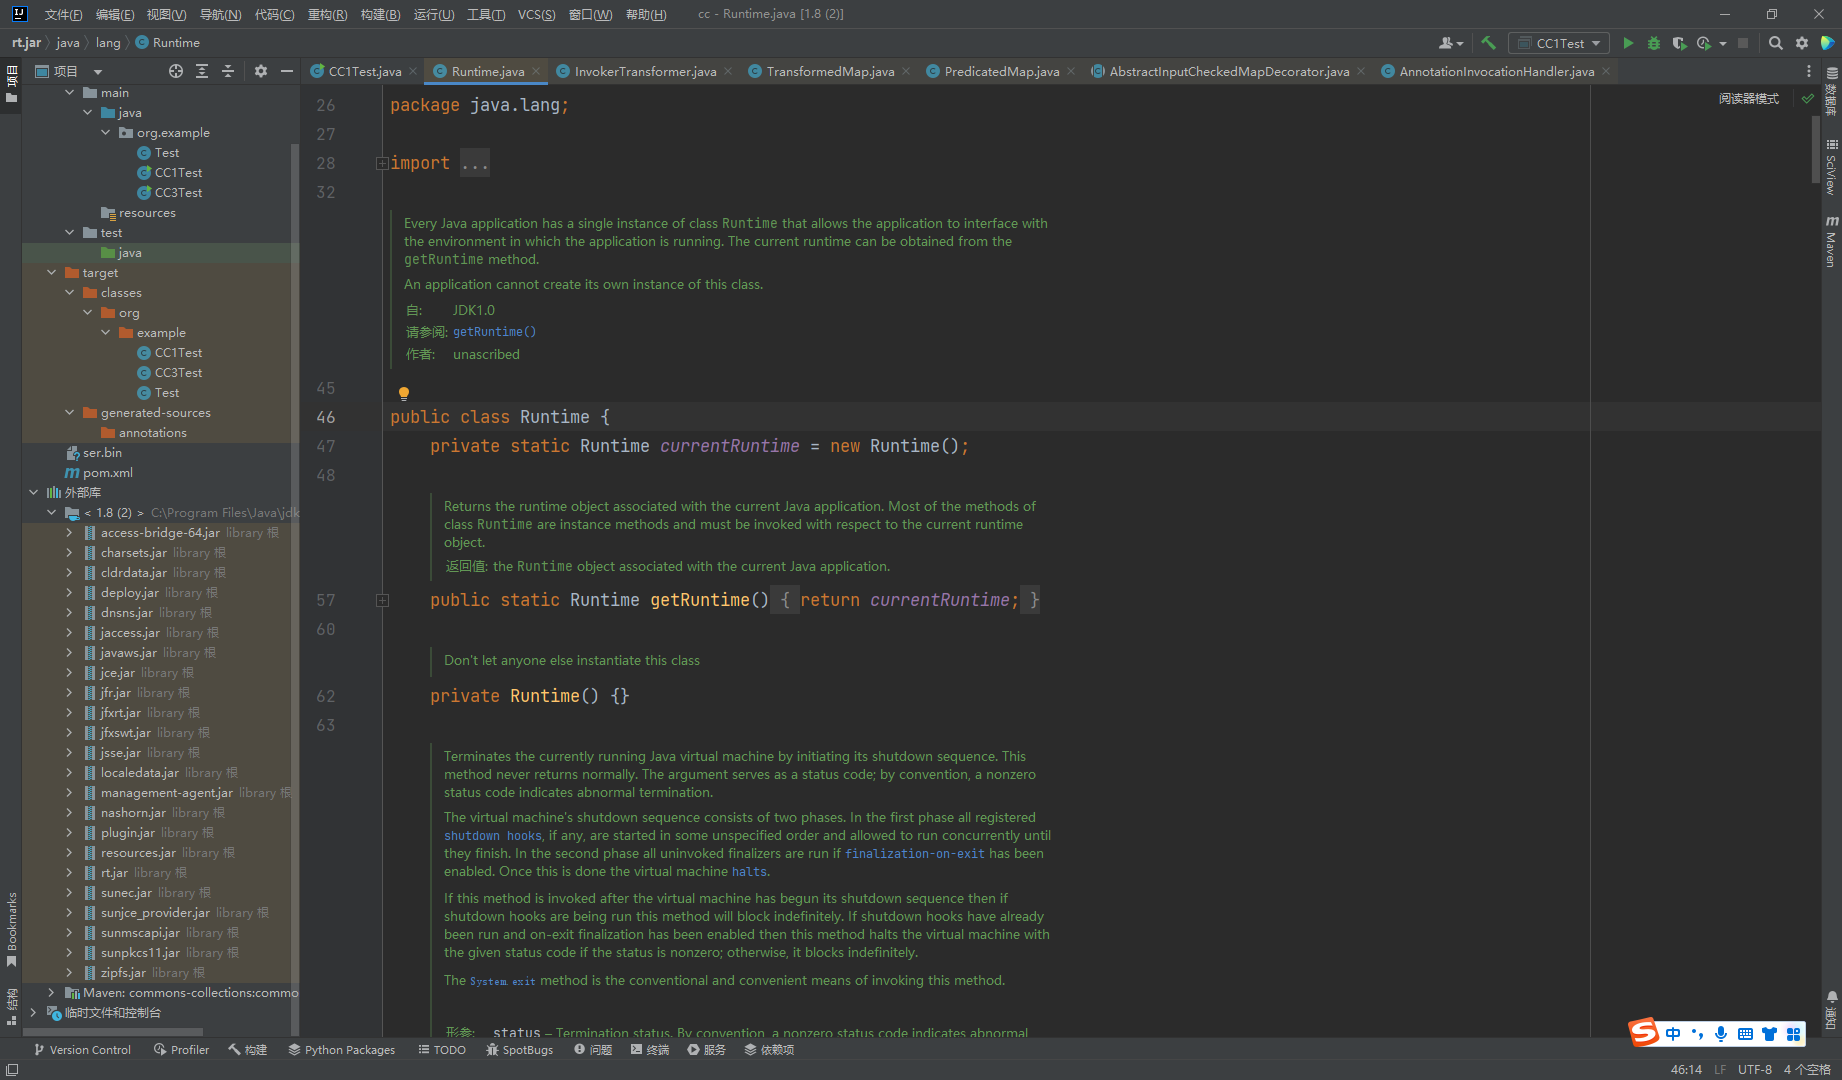Click the halts doc link
Screen dimensions: 1842x1080
click(x=749, y=872)
